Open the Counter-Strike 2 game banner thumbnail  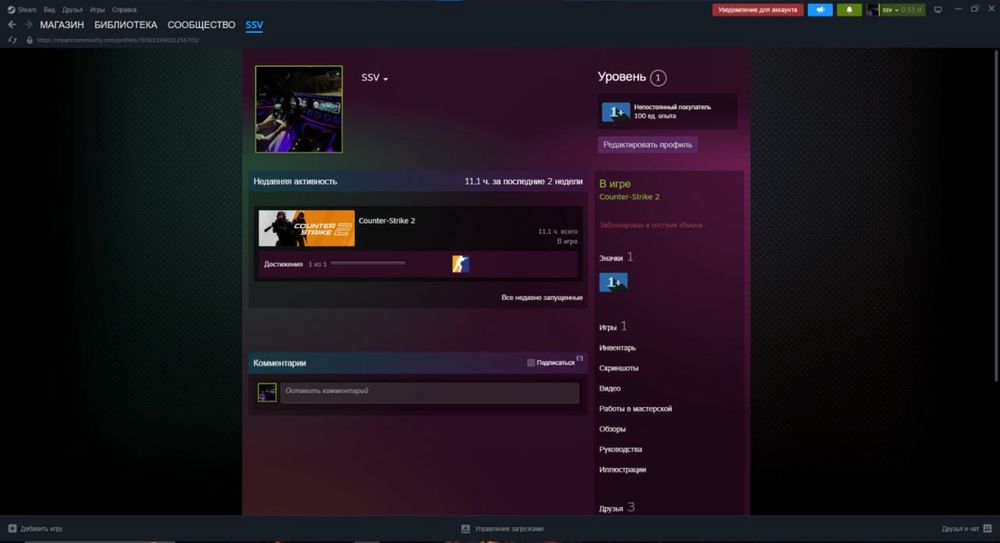tap(307, 228)
